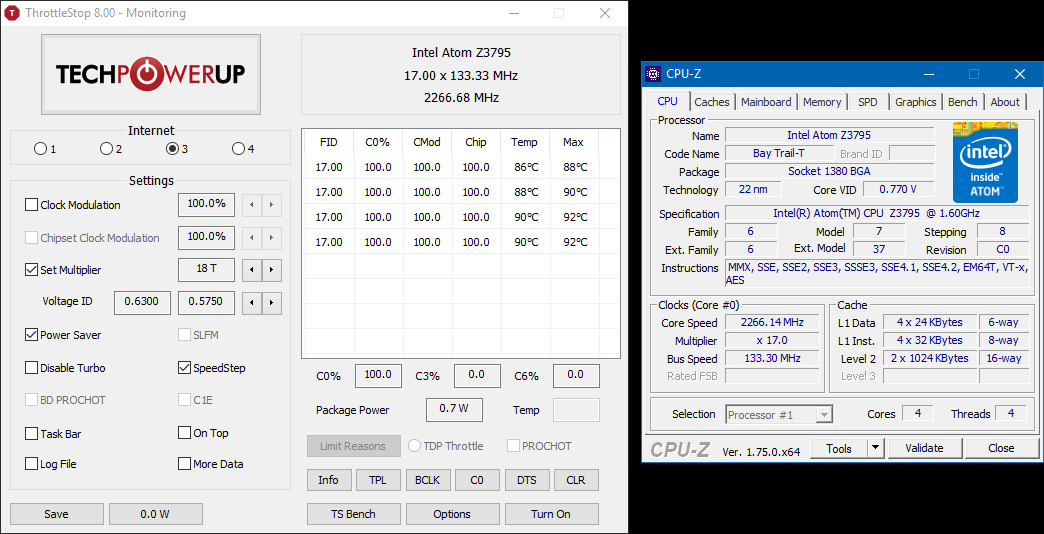Decrease Set Multiplier with left arrow

coord(252,270)
